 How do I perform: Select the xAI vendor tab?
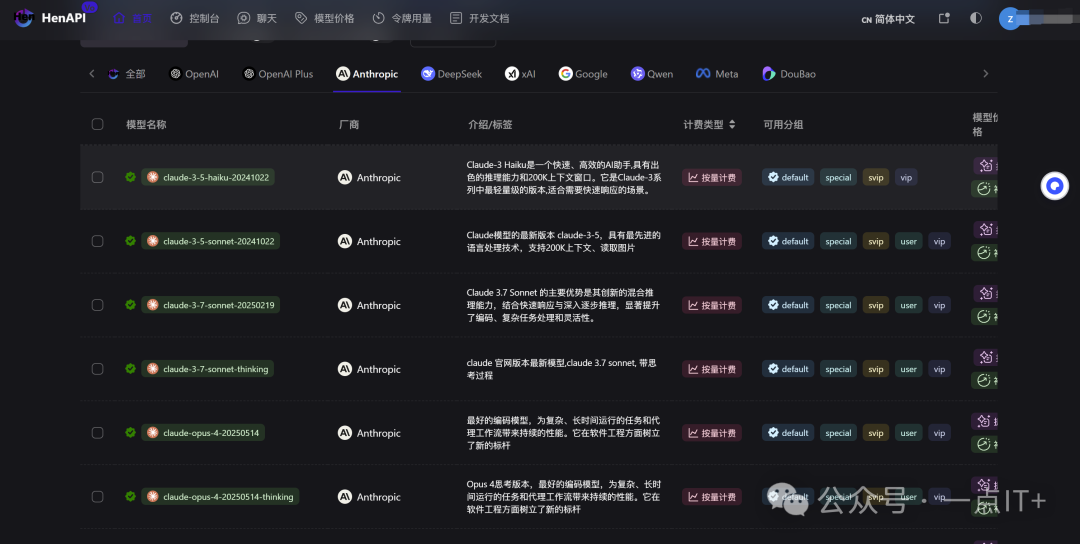pyautogui.click(x=520, y=74)
